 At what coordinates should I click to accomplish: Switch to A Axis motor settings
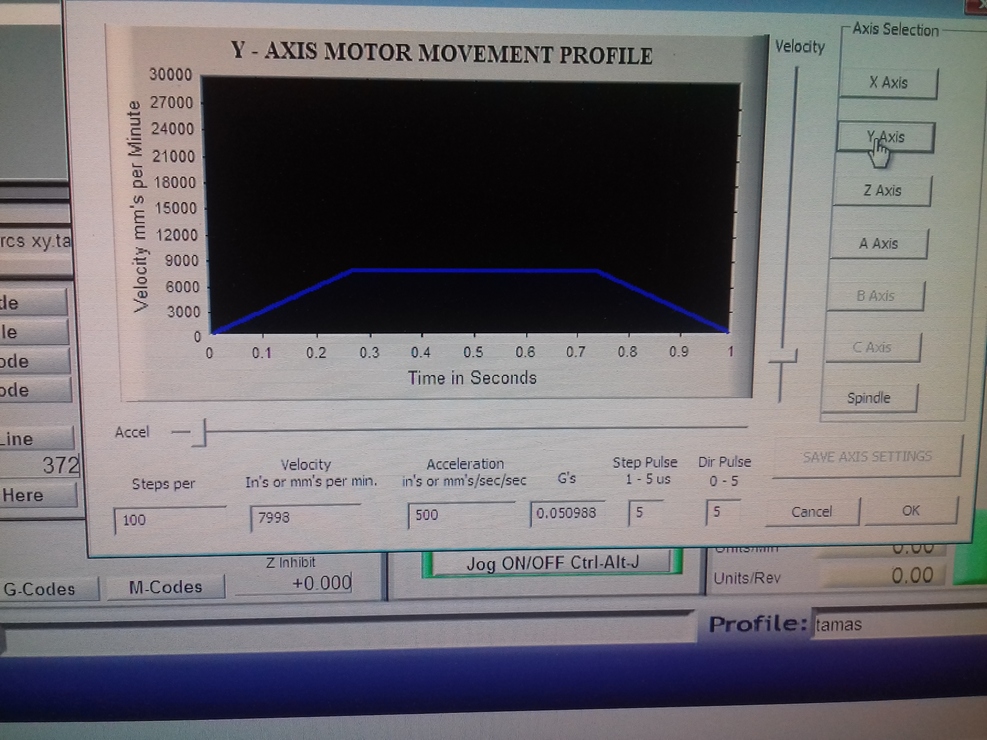click(878, 243)
